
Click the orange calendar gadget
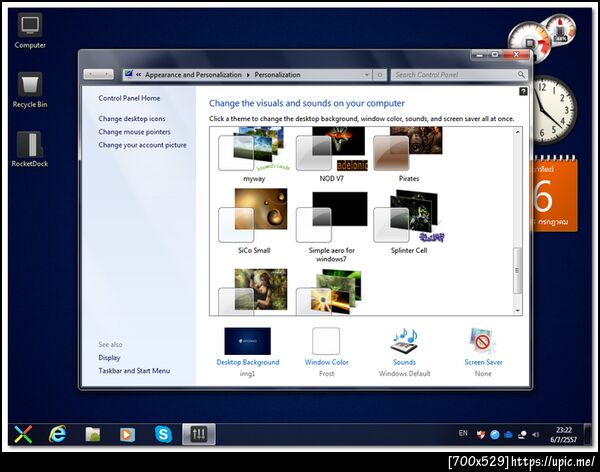[554, 193]
